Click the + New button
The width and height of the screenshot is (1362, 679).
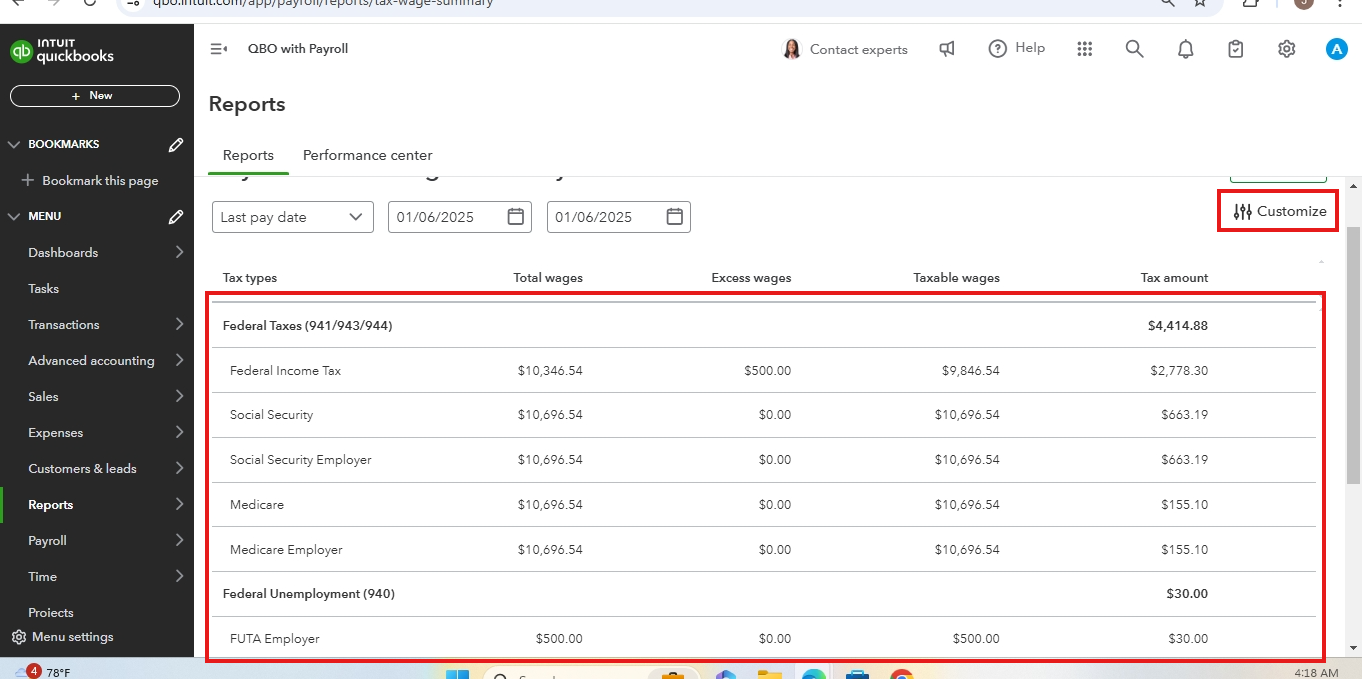(x=95, y=96)
